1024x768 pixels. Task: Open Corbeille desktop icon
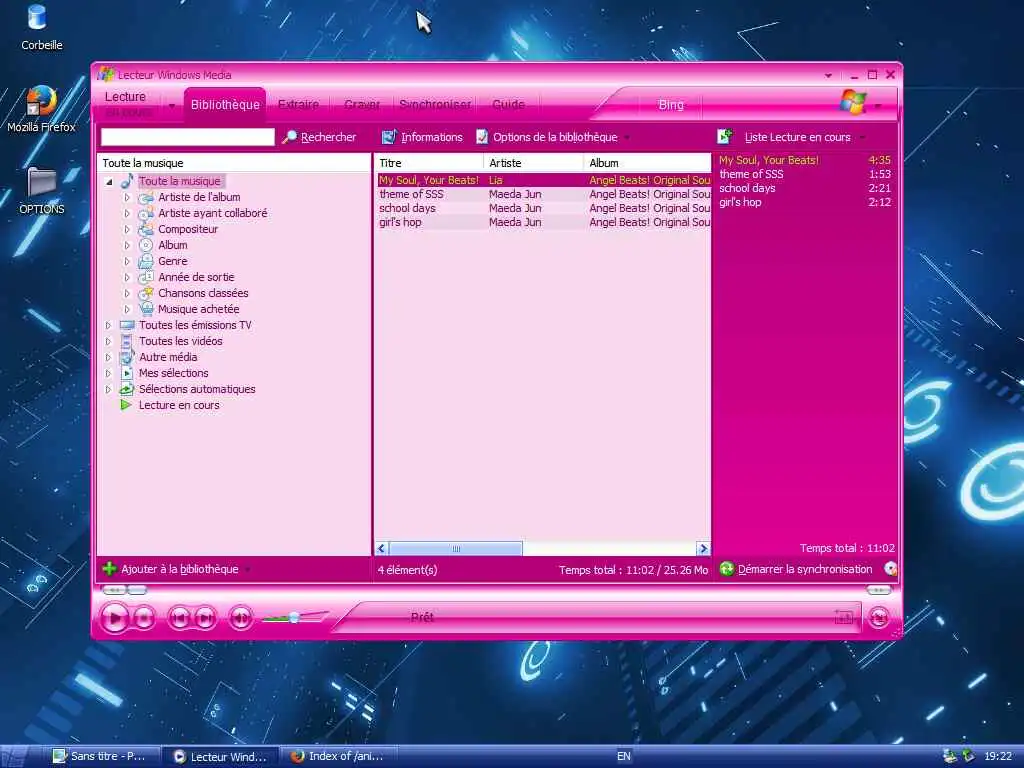(x=41, y=27)
